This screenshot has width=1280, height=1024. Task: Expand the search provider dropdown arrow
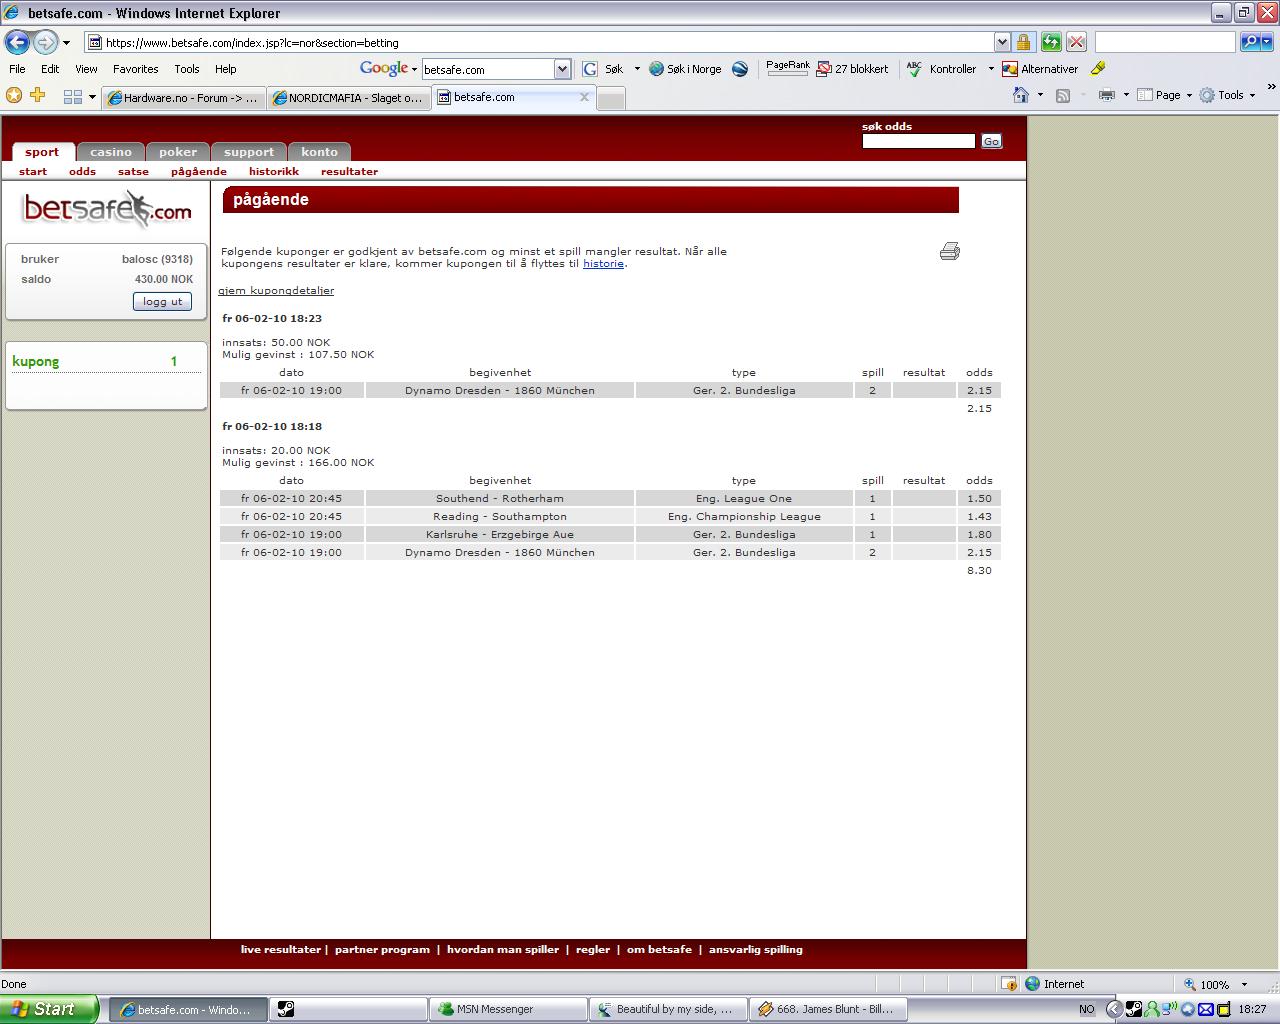(1268, 42)
